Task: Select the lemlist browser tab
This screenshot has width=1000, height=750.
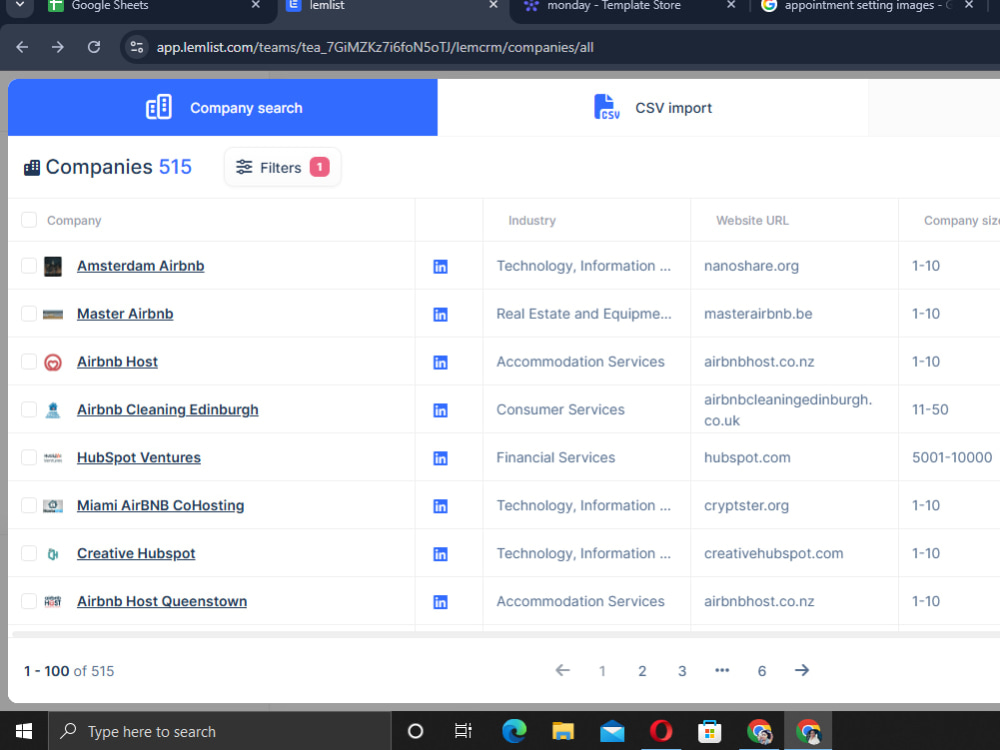Action: pos(392,8)
